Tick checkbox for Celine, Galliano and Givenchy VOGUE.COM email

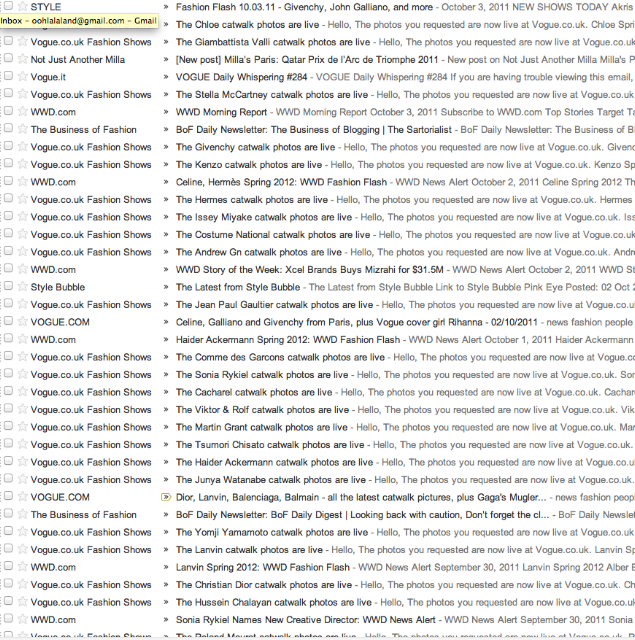[8, 321]
